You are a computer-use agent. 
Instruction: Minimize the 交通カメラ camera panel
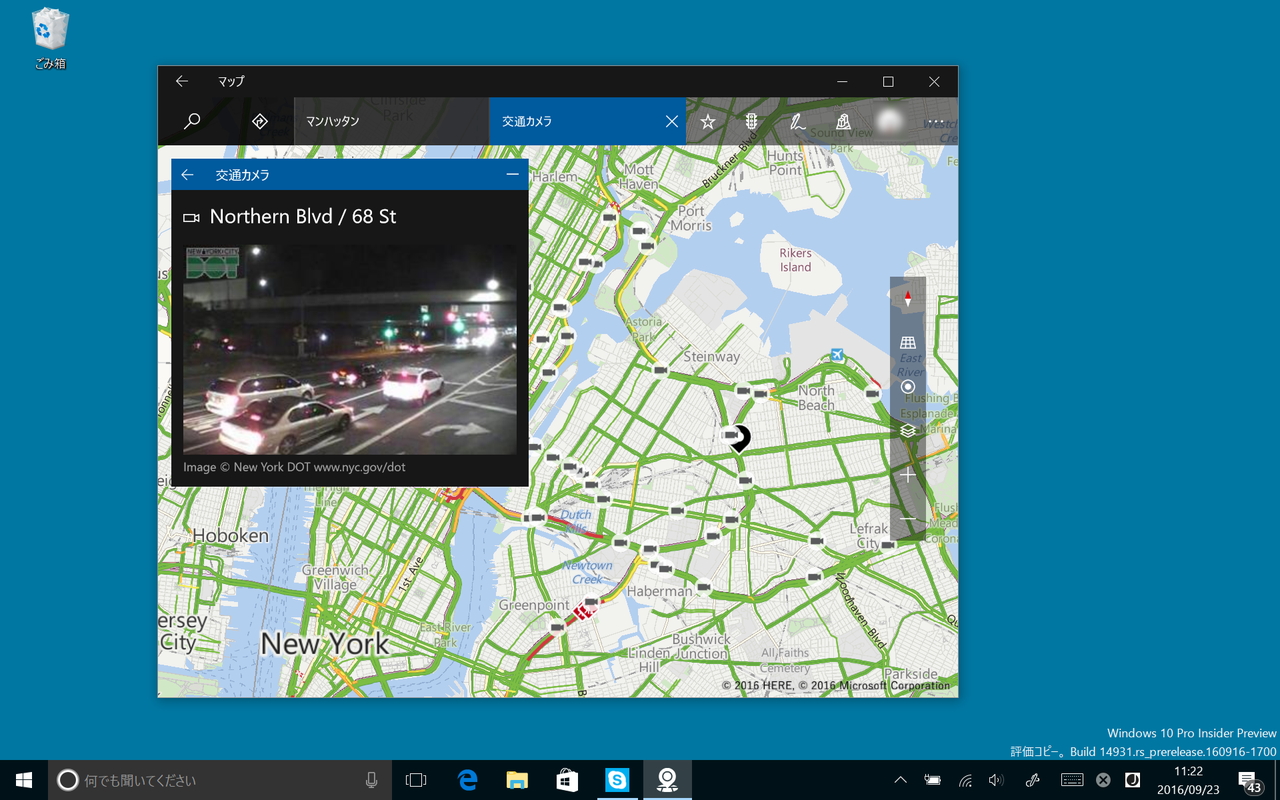click(513, 175)
